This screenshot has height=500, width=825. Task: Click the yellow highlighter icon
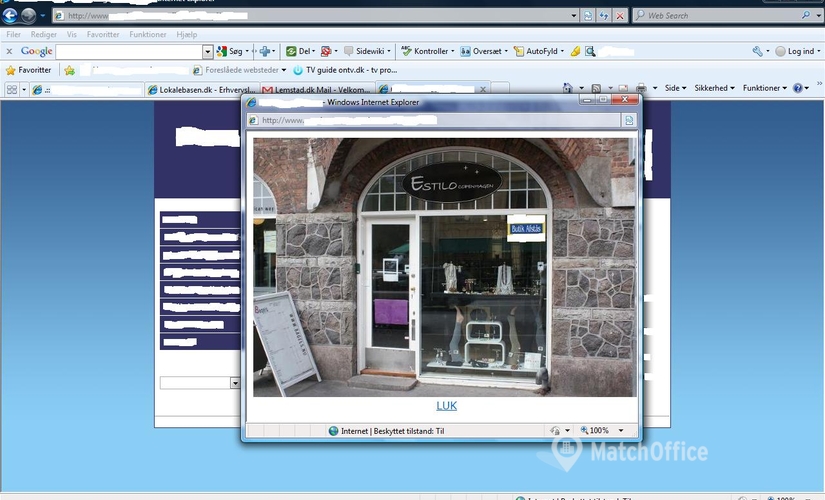pyautogui.click(x=575, y=51)
